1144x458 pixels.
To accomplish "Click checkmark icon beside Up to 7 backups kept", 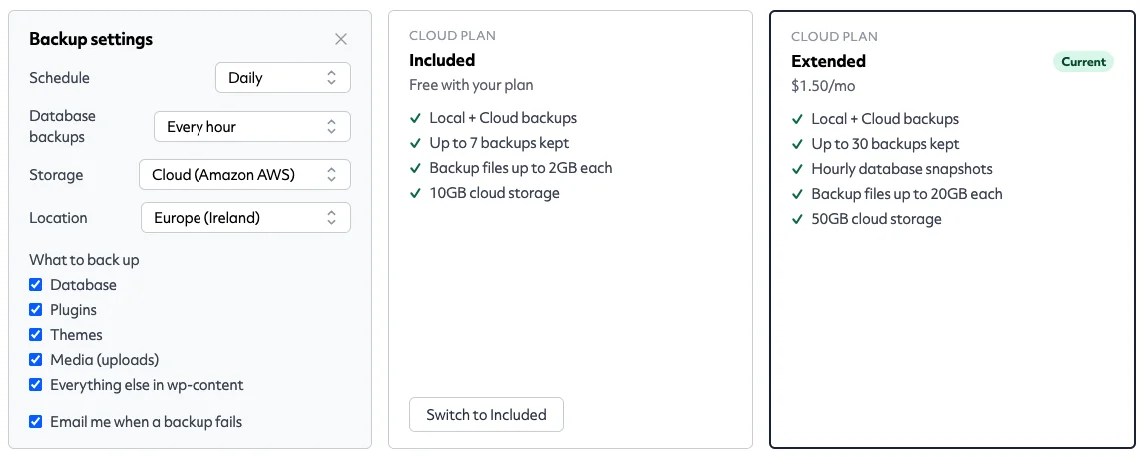I will tap(415, 143).
